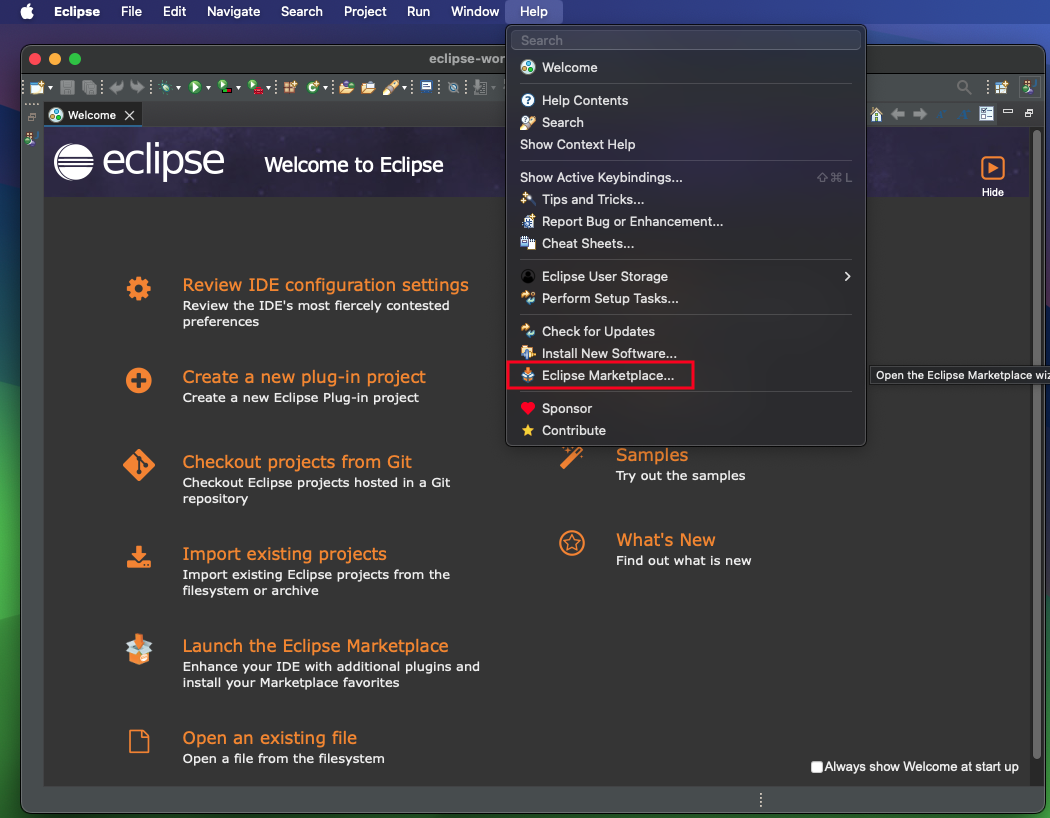The height and width of the screenshot is (818, 1050).
Task: Click the Save toolbar icon
Action: [67, 87]
